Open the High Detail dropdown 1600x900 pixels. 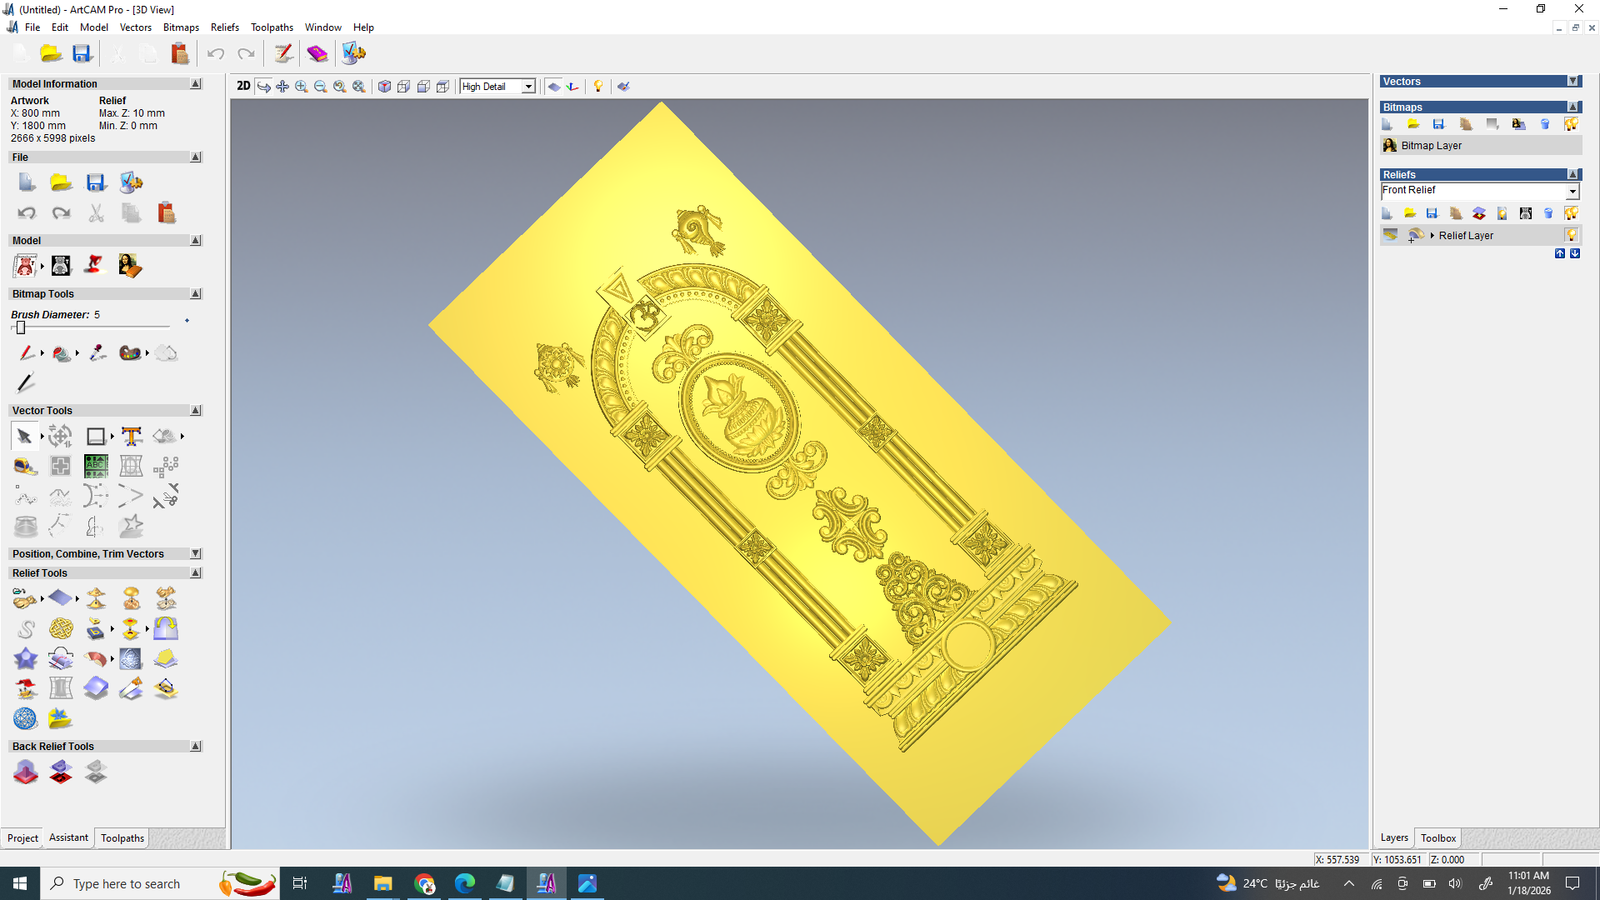pyautogui.click(x=528, y=87)
